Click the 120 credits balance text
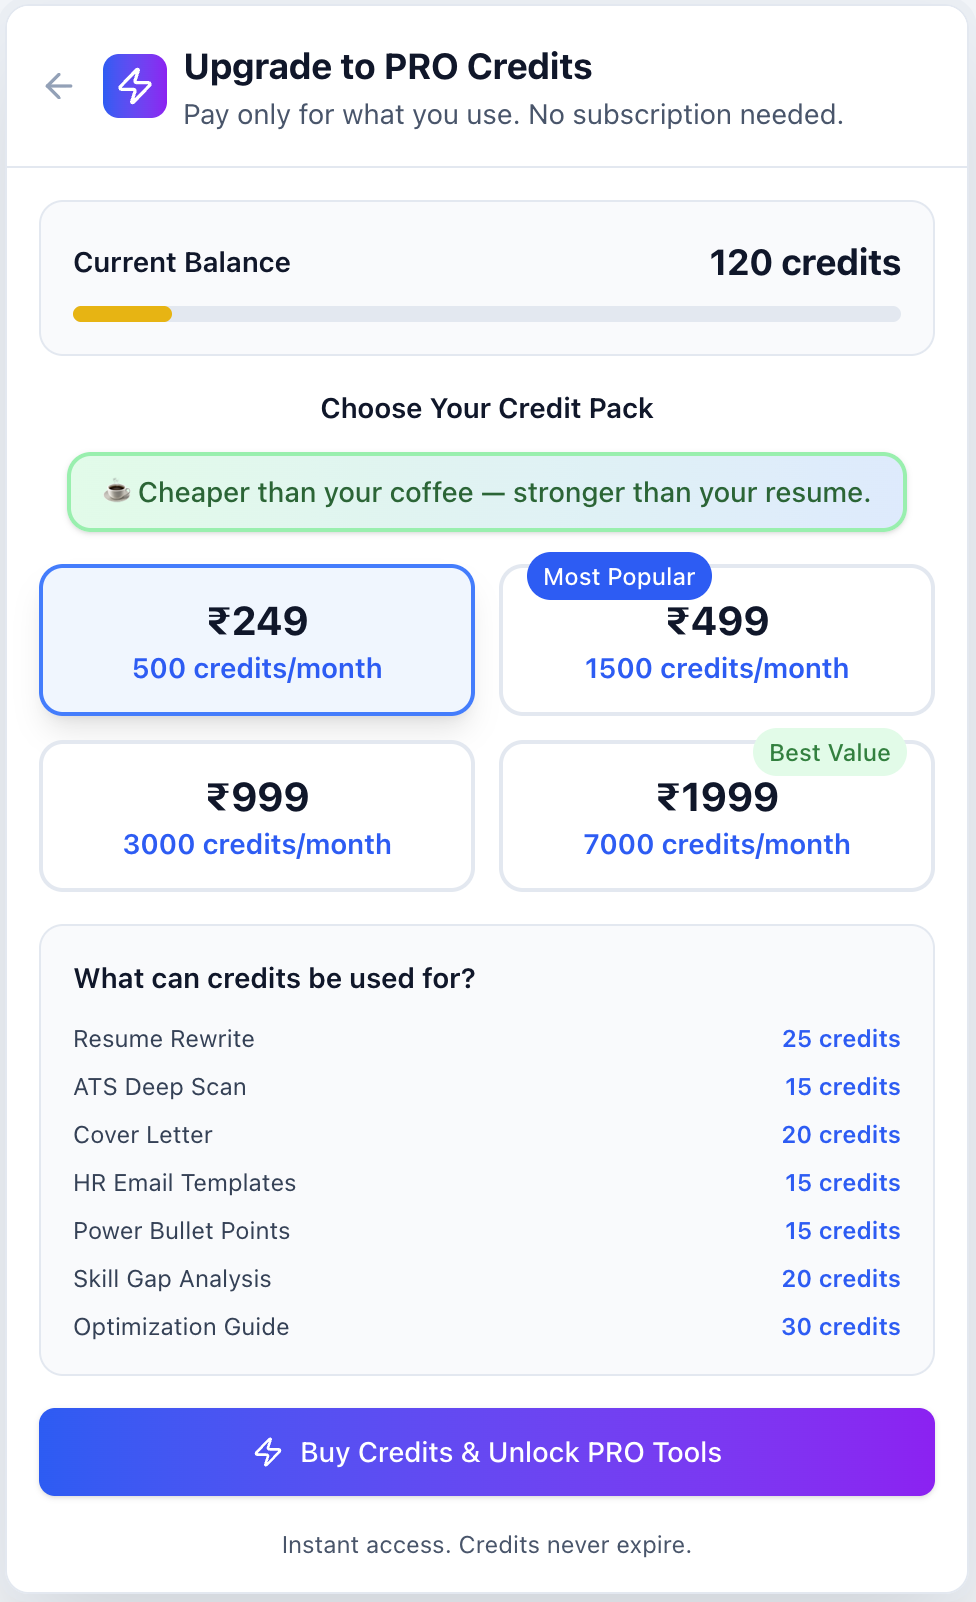The image size is (976, 1602). pyautogui.click(x=805, y=263)
